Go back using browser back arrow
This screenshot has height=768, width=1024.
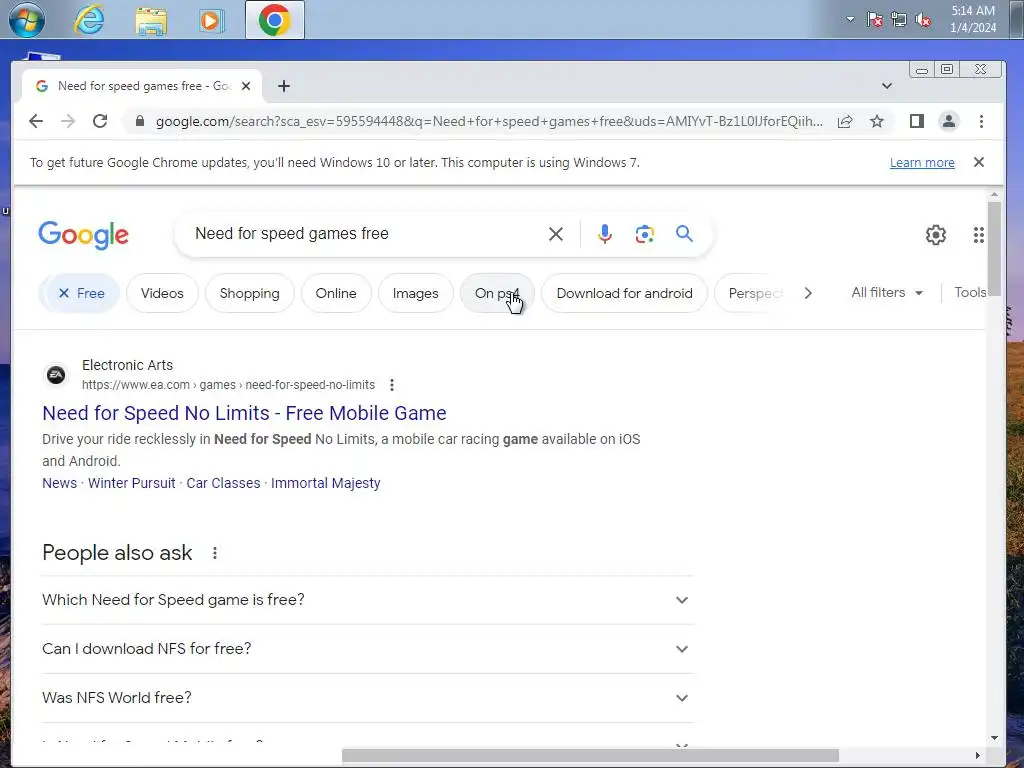coord(36,121)
